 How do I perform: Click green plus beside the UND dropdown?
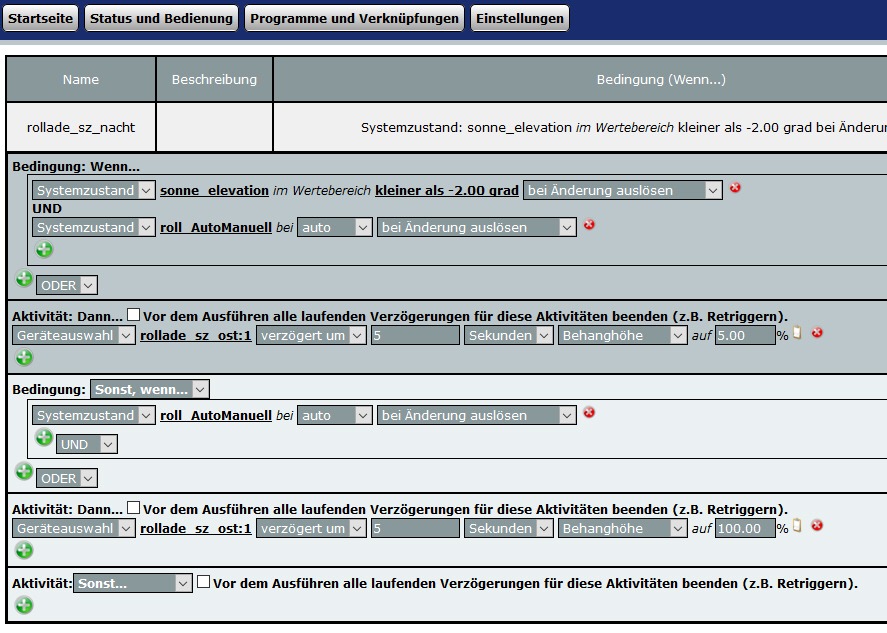tap(44, 437)
